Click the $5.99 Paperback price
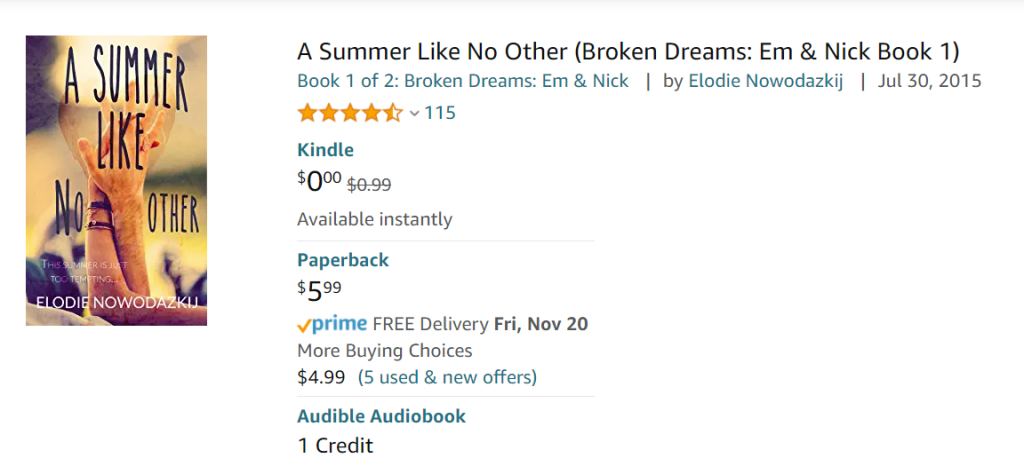1024x466 pixels. pos(319,291)
